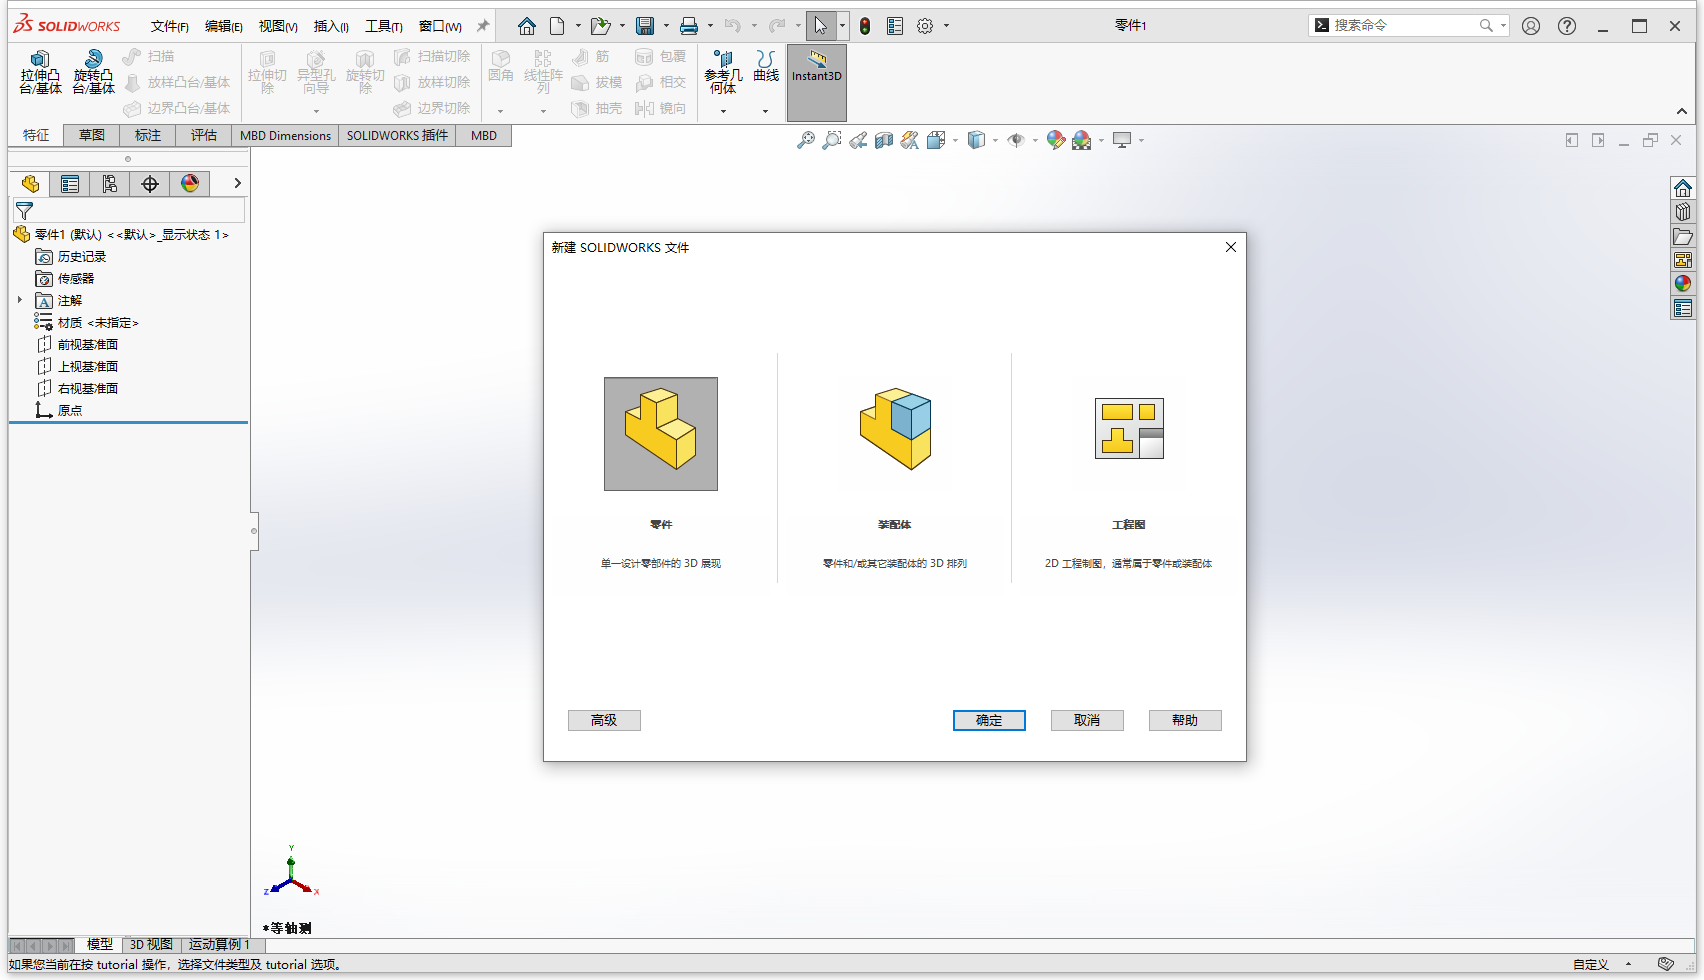Expand the 注解 tree node
Viewport: 1704px width, 980px height.
tap(19, 300)
